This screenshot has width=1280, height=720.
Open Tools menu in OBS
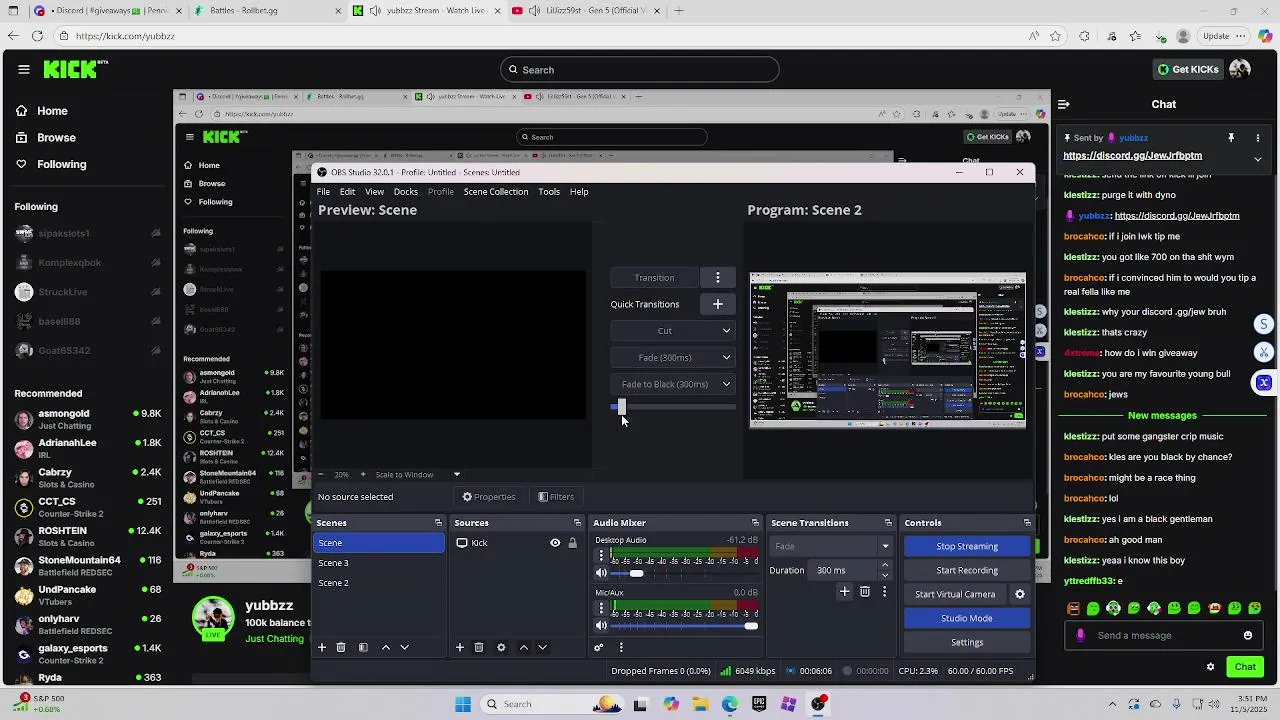coord(549,192)
